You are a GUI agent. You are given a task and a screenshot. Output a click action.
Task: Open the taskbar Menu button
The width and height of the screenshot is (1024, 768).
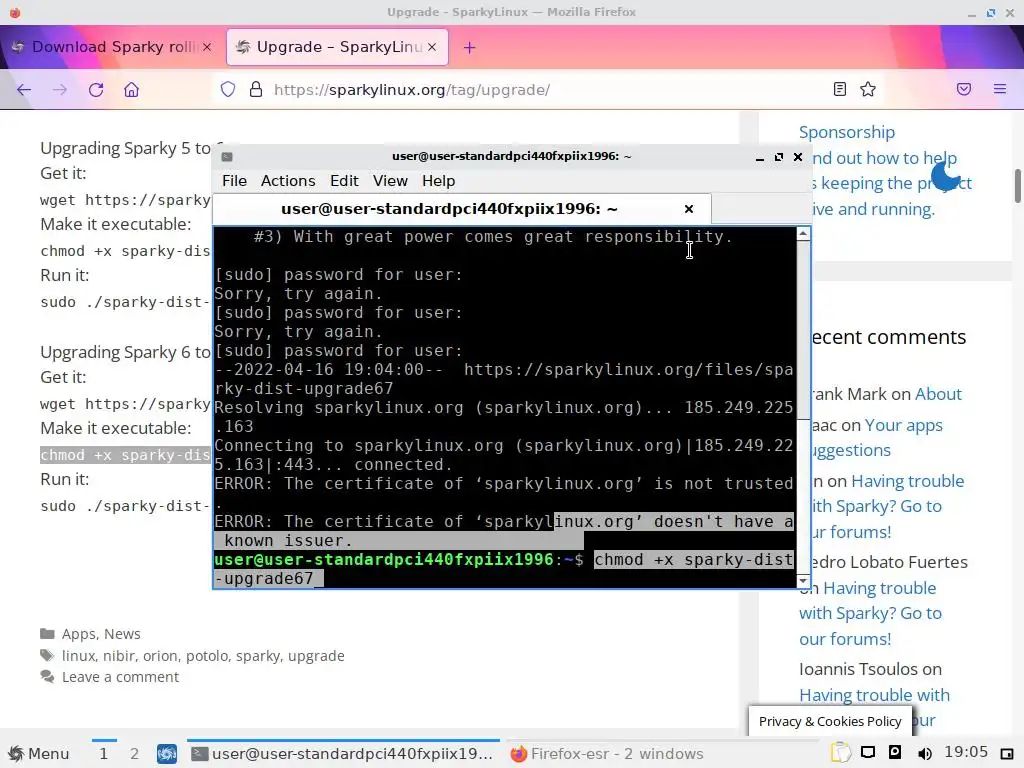point(39,754)
